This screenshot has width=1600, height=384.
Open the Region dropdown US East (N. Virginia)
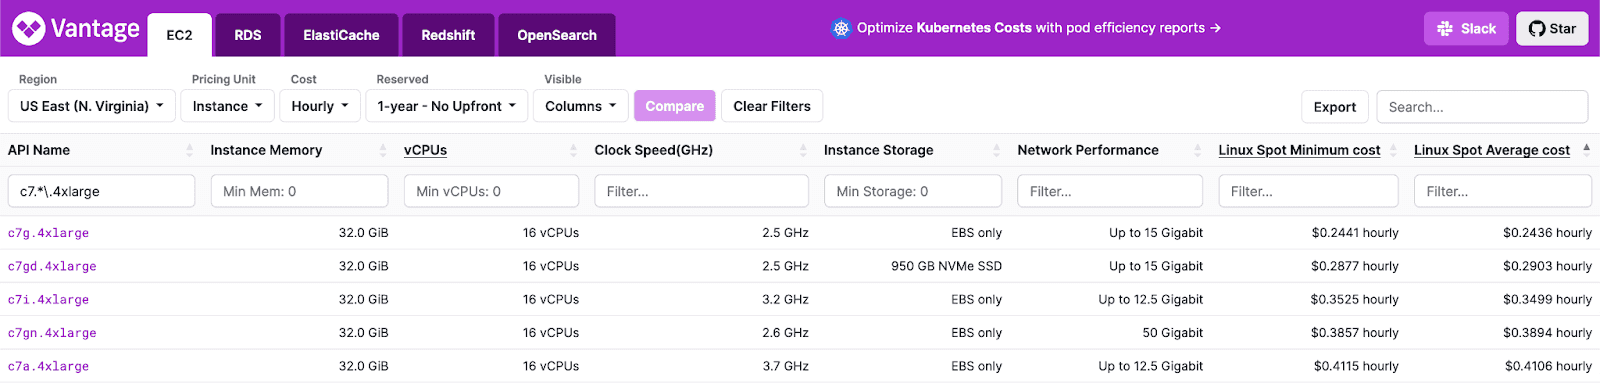click(92, 106)
